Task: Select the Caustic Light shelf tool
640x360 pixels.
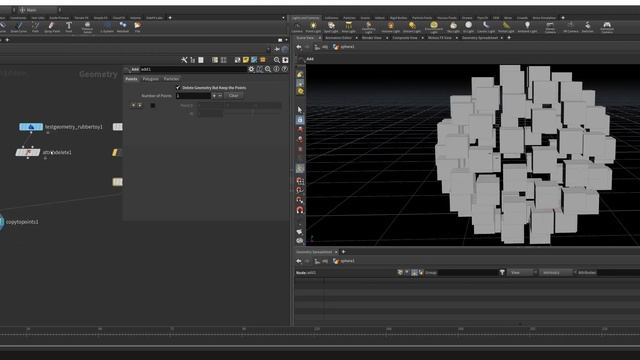Action: pyautogui.click(x=486, y=27)
